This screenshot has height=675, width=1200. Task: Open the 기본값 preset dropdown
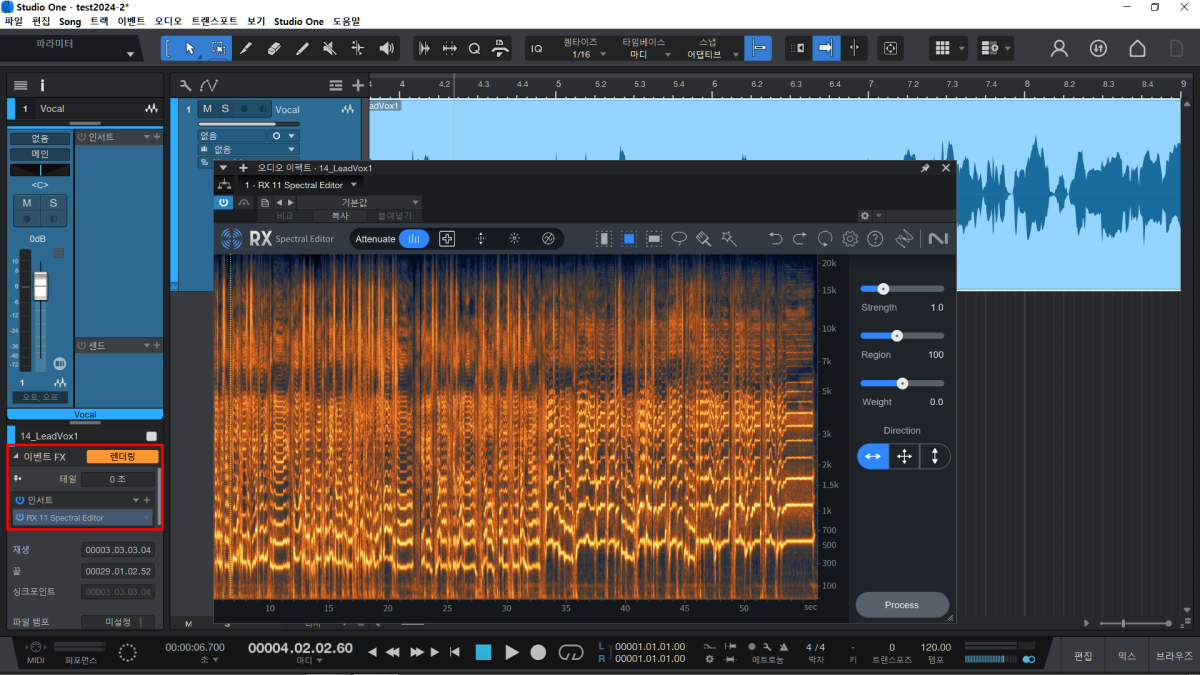[357, 202]
